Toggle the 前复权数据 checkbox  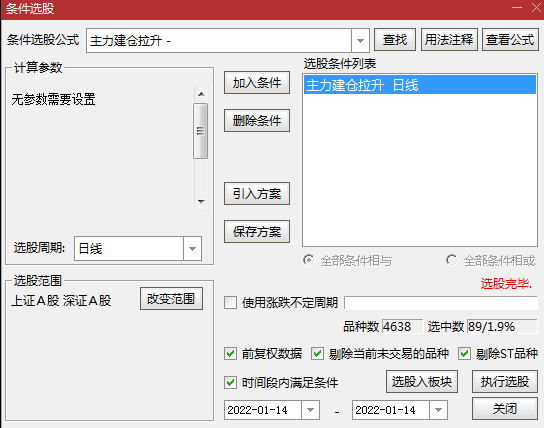[231, 354]
